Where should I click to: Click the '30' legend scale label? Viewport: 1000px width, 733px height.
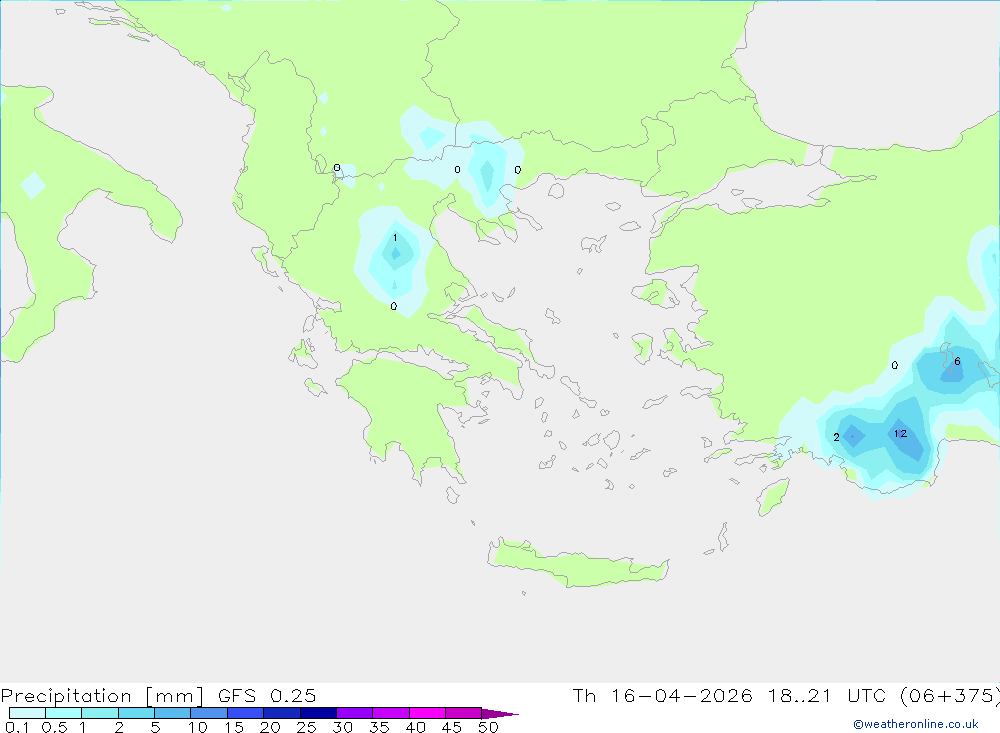pyautogui.click(x=343, y=727)
